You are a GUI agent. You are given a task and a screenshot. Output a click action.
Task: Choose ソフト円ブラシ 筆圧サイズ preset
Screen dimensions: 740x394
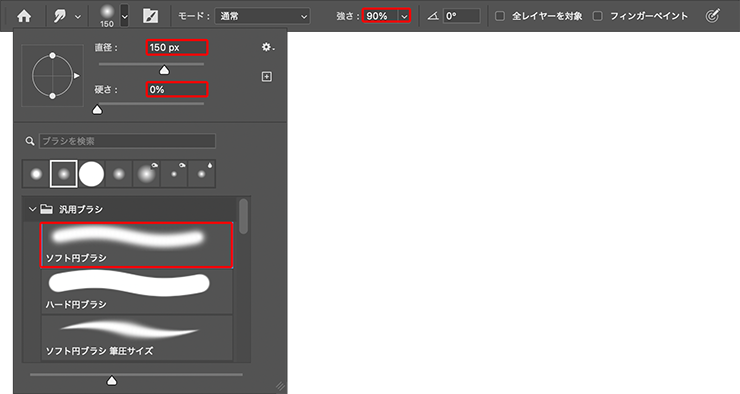[137, 338]
